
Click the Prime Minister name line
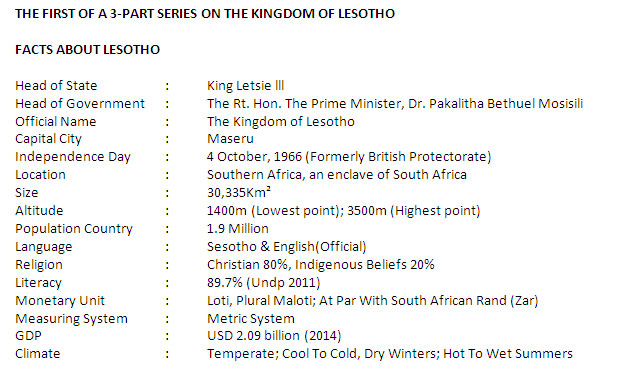click(x=395, y=104)
